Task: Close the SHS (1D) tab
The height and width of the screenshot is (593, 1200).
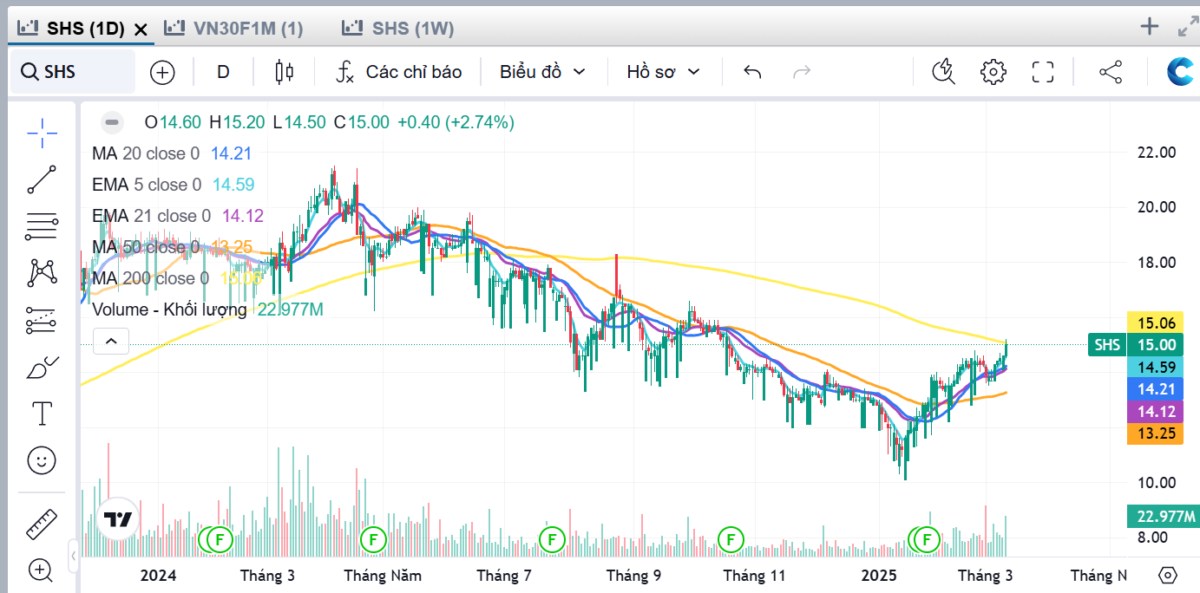Action: tap(141, 29)
